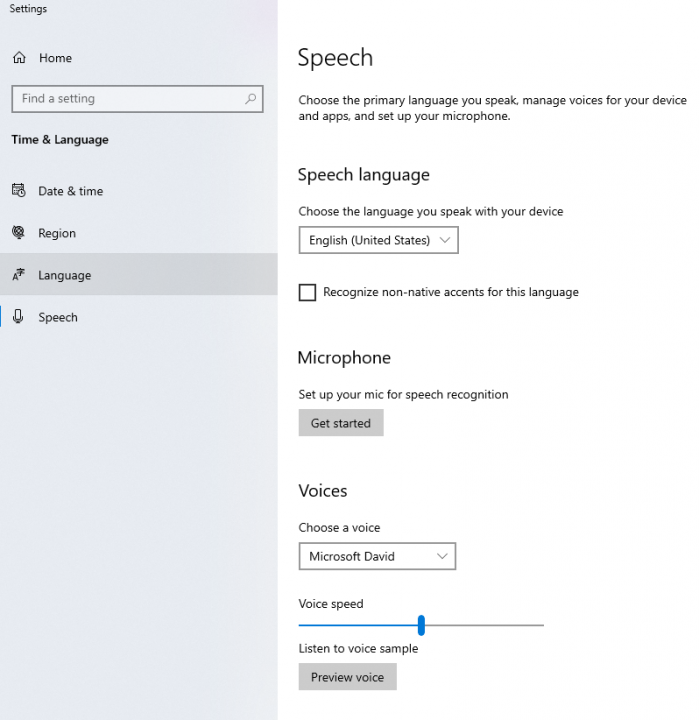699x720 pixels.
Task: Open the Language settings label
Action: [64, 275]
